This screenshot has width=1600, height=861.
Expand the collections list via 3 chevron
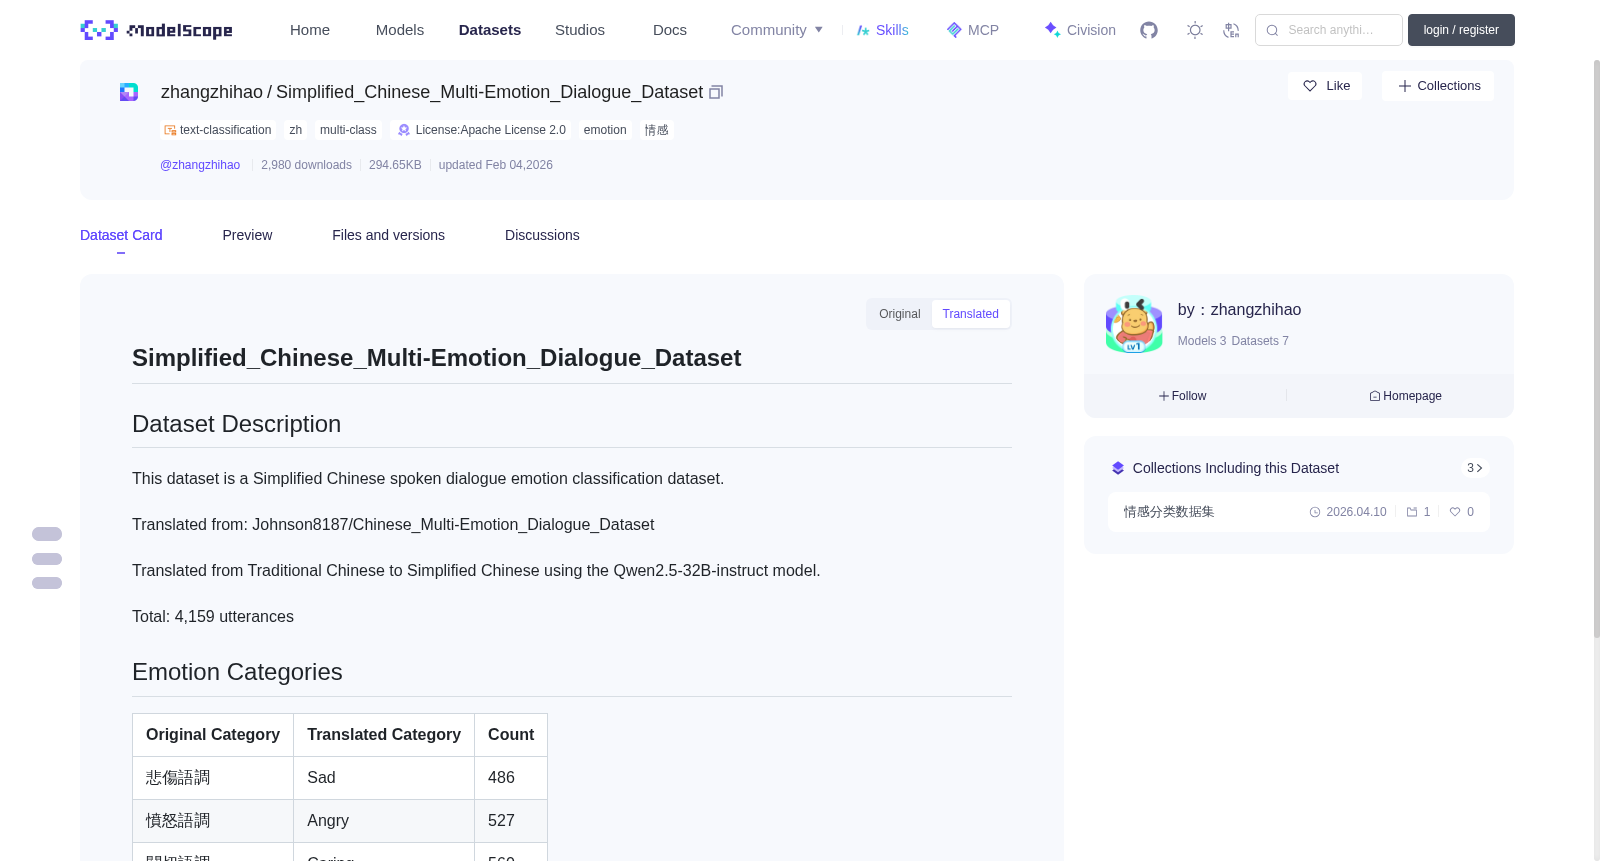(1474, 468)
